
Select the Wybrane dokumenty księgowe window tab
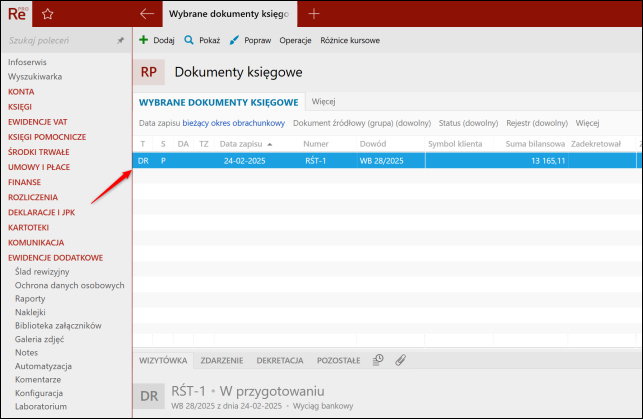(x=229, y=14)
